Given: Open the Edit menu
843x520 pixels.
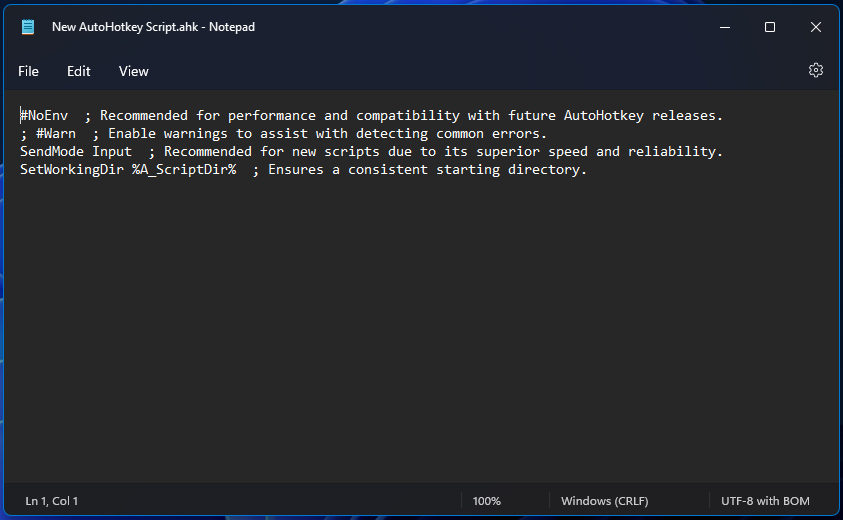Looking at the screenshot, I should pyautogui.click(x=79, y=71).
